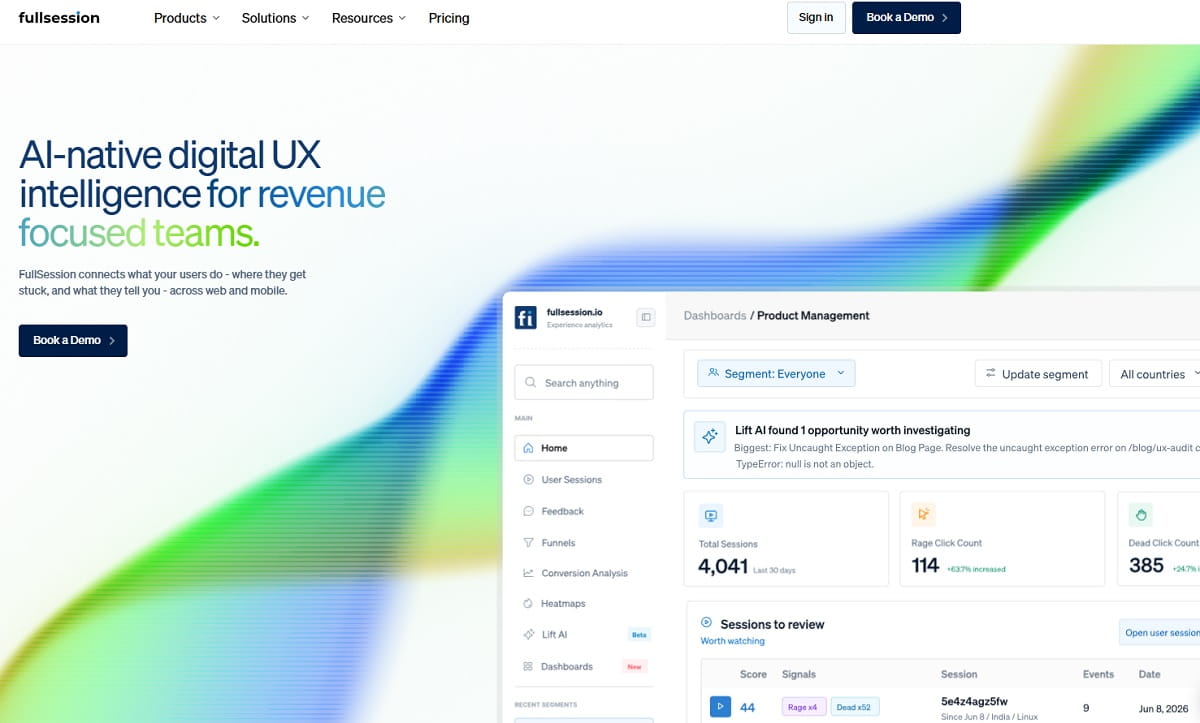This screenshot has height=723, width=1200.
Task: Click the +63.7% increased indicator
Action: pos(976,569)
